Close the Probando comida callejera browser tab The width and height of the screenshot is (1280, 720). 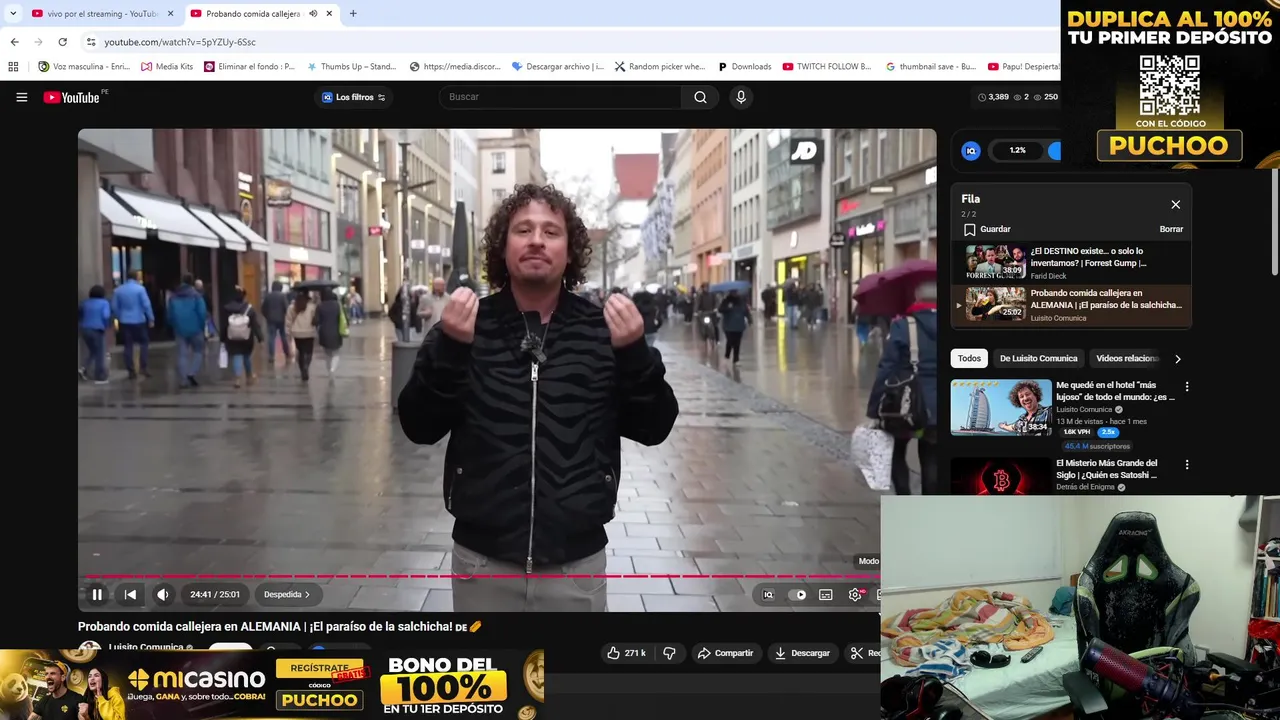tap(329, 14)
